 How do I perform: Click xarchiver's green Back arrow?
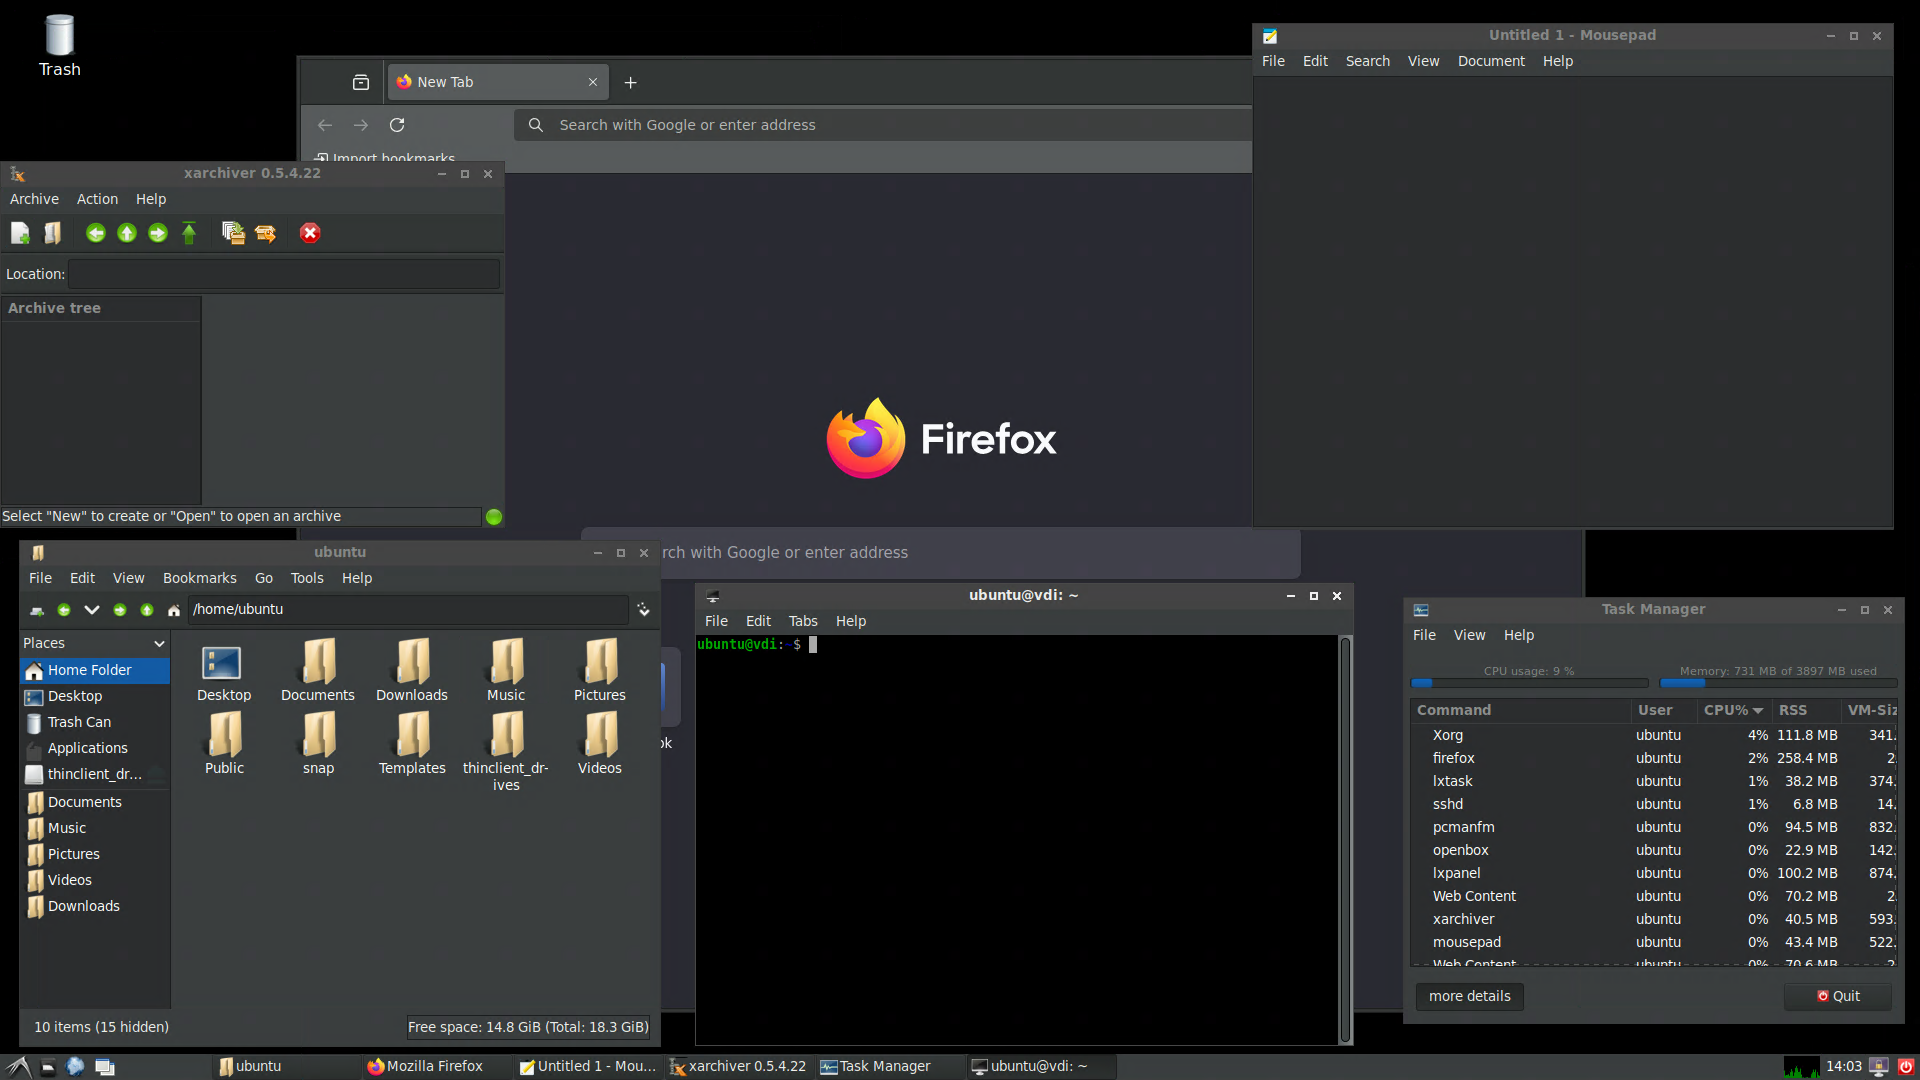96,233
